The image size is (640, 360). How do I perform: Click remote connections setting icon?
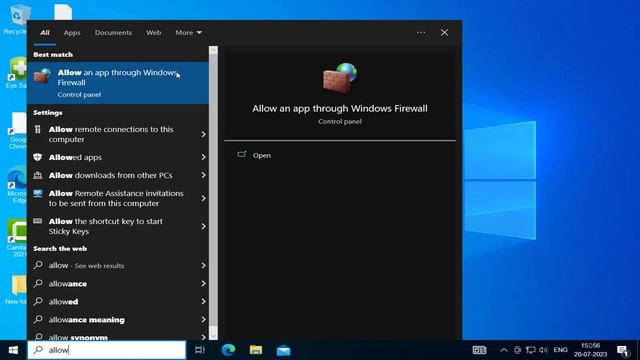[38, 129]
